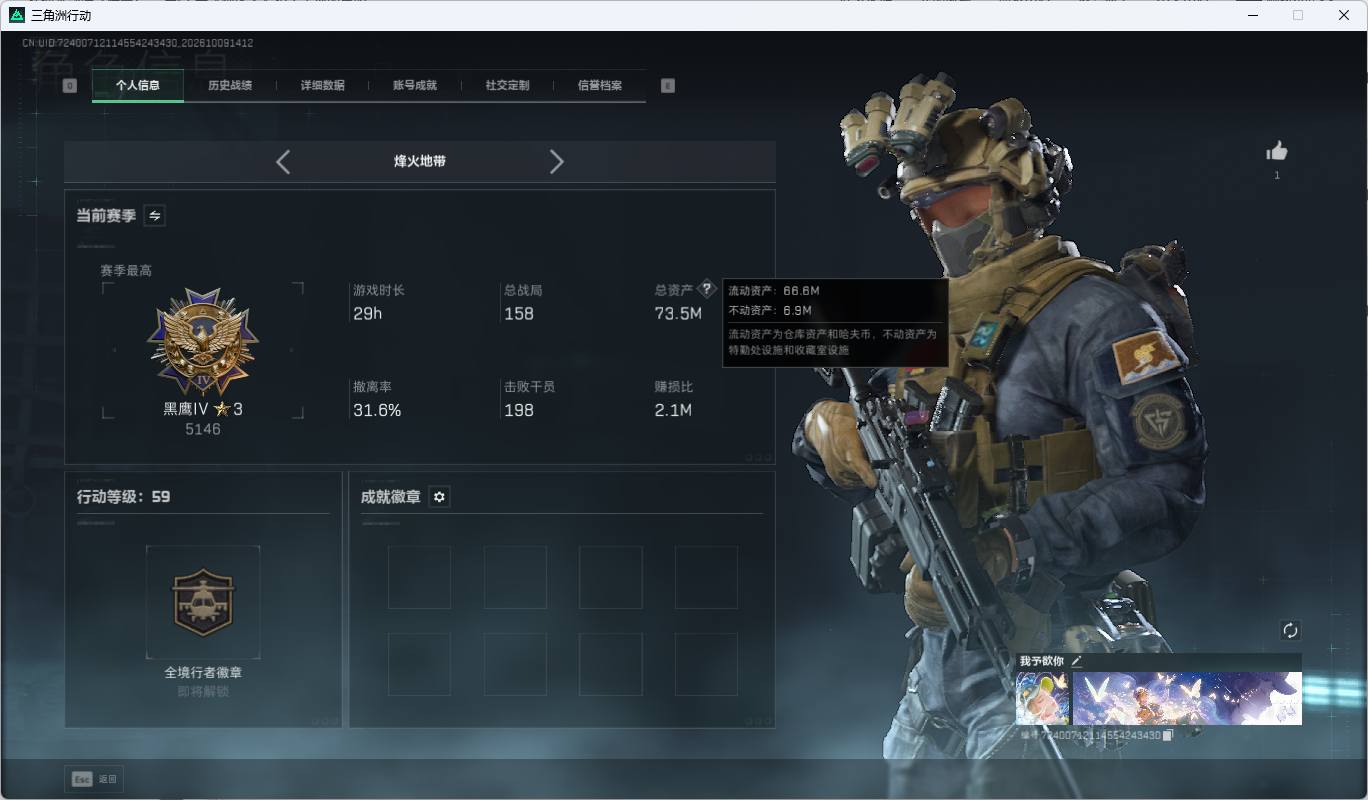This screenshot has width=1368, height=800.
Task: Click the total assets question mark icon
Action: [x=707, y=289]
